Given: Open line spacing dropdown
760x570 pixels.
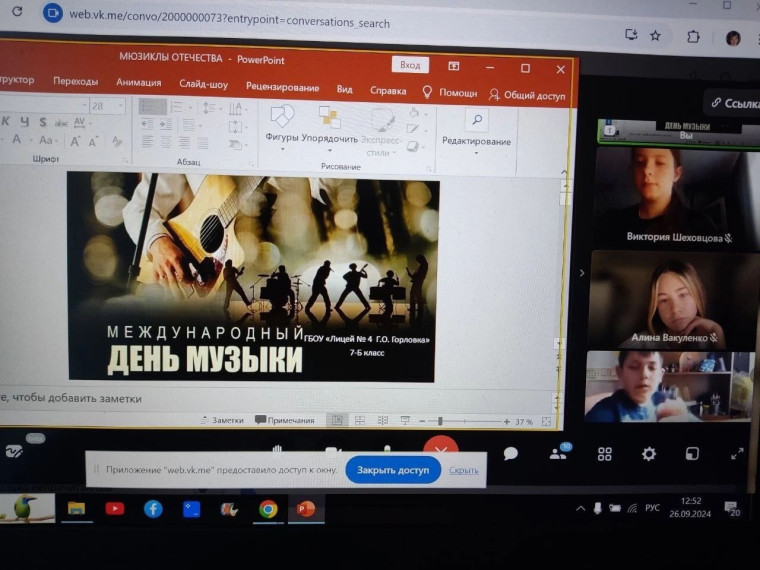Looking at the screenshot, I should click(212, 108).
